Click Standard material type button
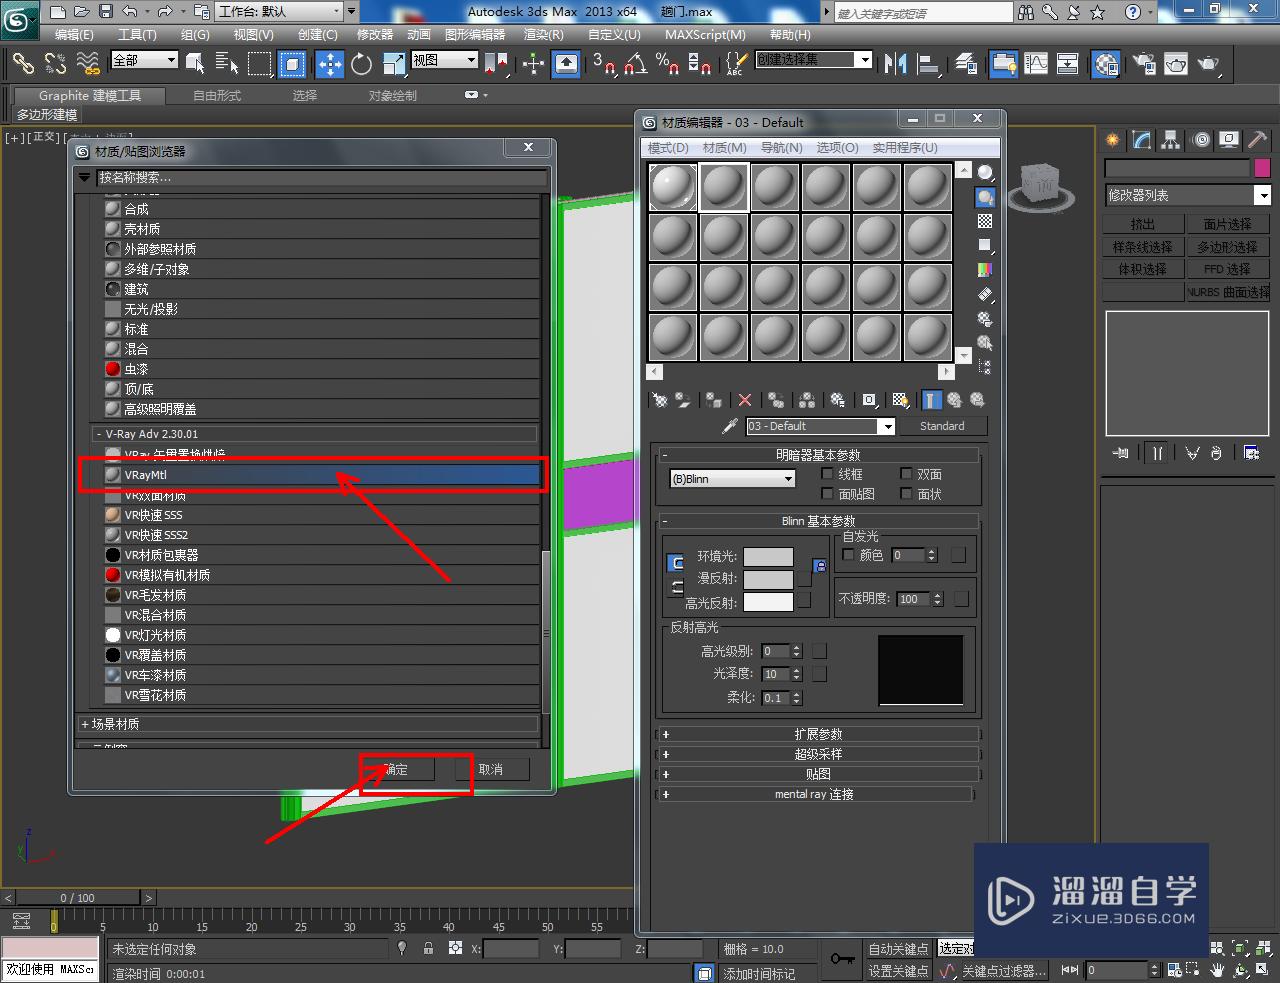Image resolution: width=1280 pixels, height=983 pixels. [942, 426]
